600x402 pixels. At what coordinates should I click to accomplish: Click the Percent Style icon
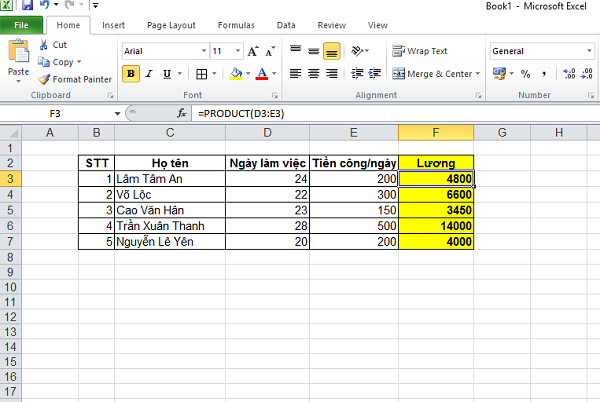click(526, 73)
